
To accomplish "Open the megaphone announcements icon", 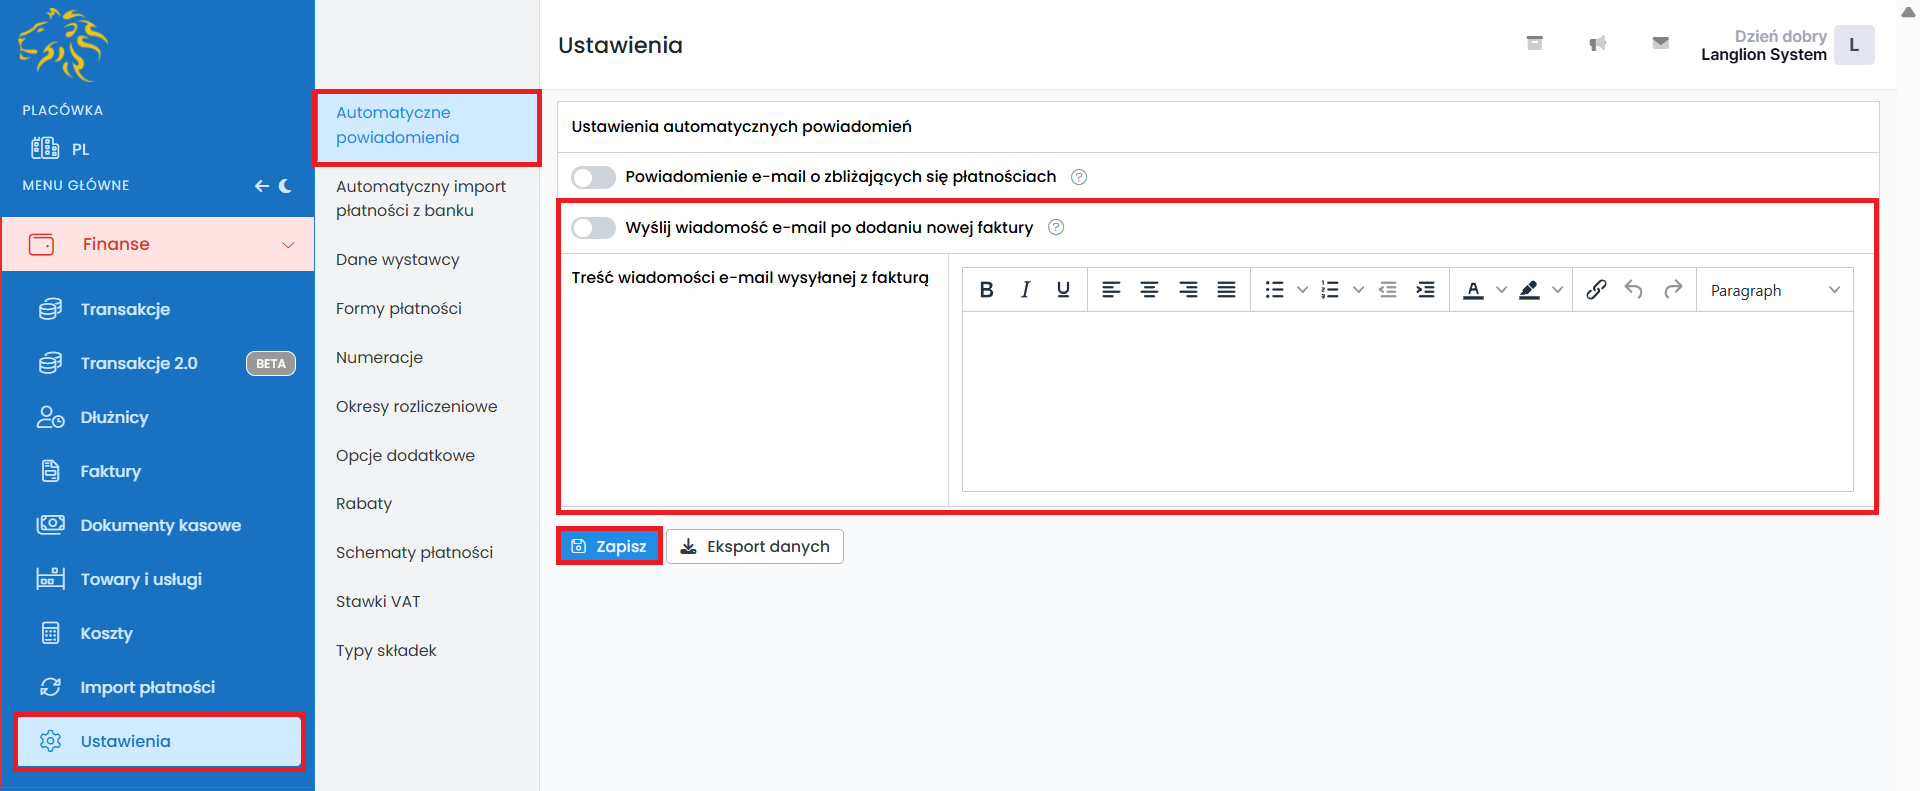I will (1597, 43).
